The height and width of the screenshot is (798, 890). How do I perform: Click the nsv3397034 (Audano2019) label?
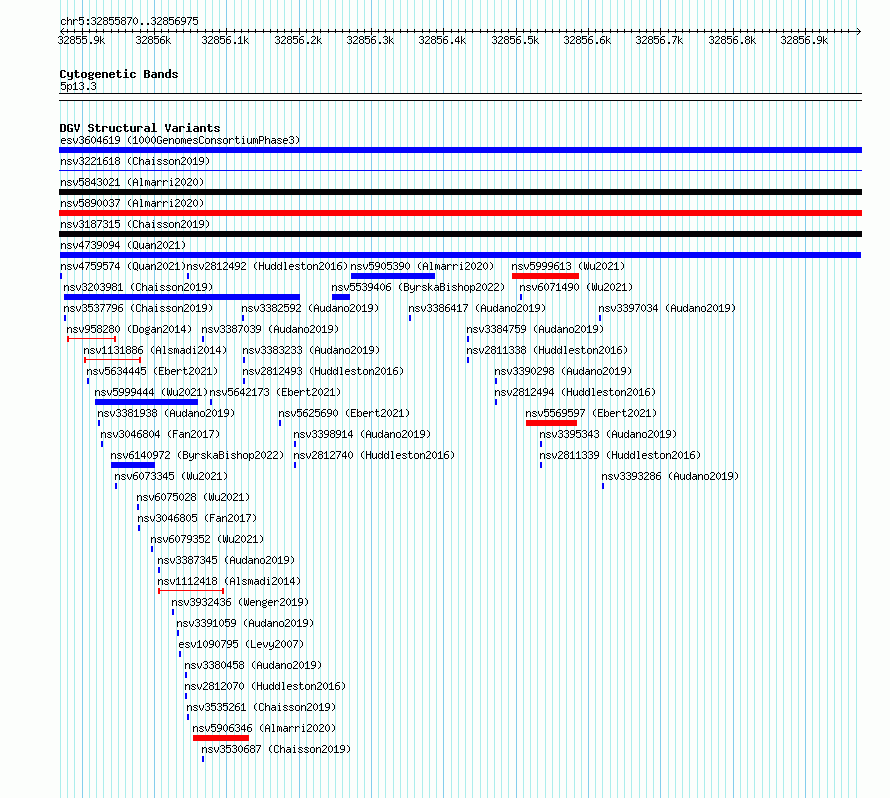coord(668,308)
